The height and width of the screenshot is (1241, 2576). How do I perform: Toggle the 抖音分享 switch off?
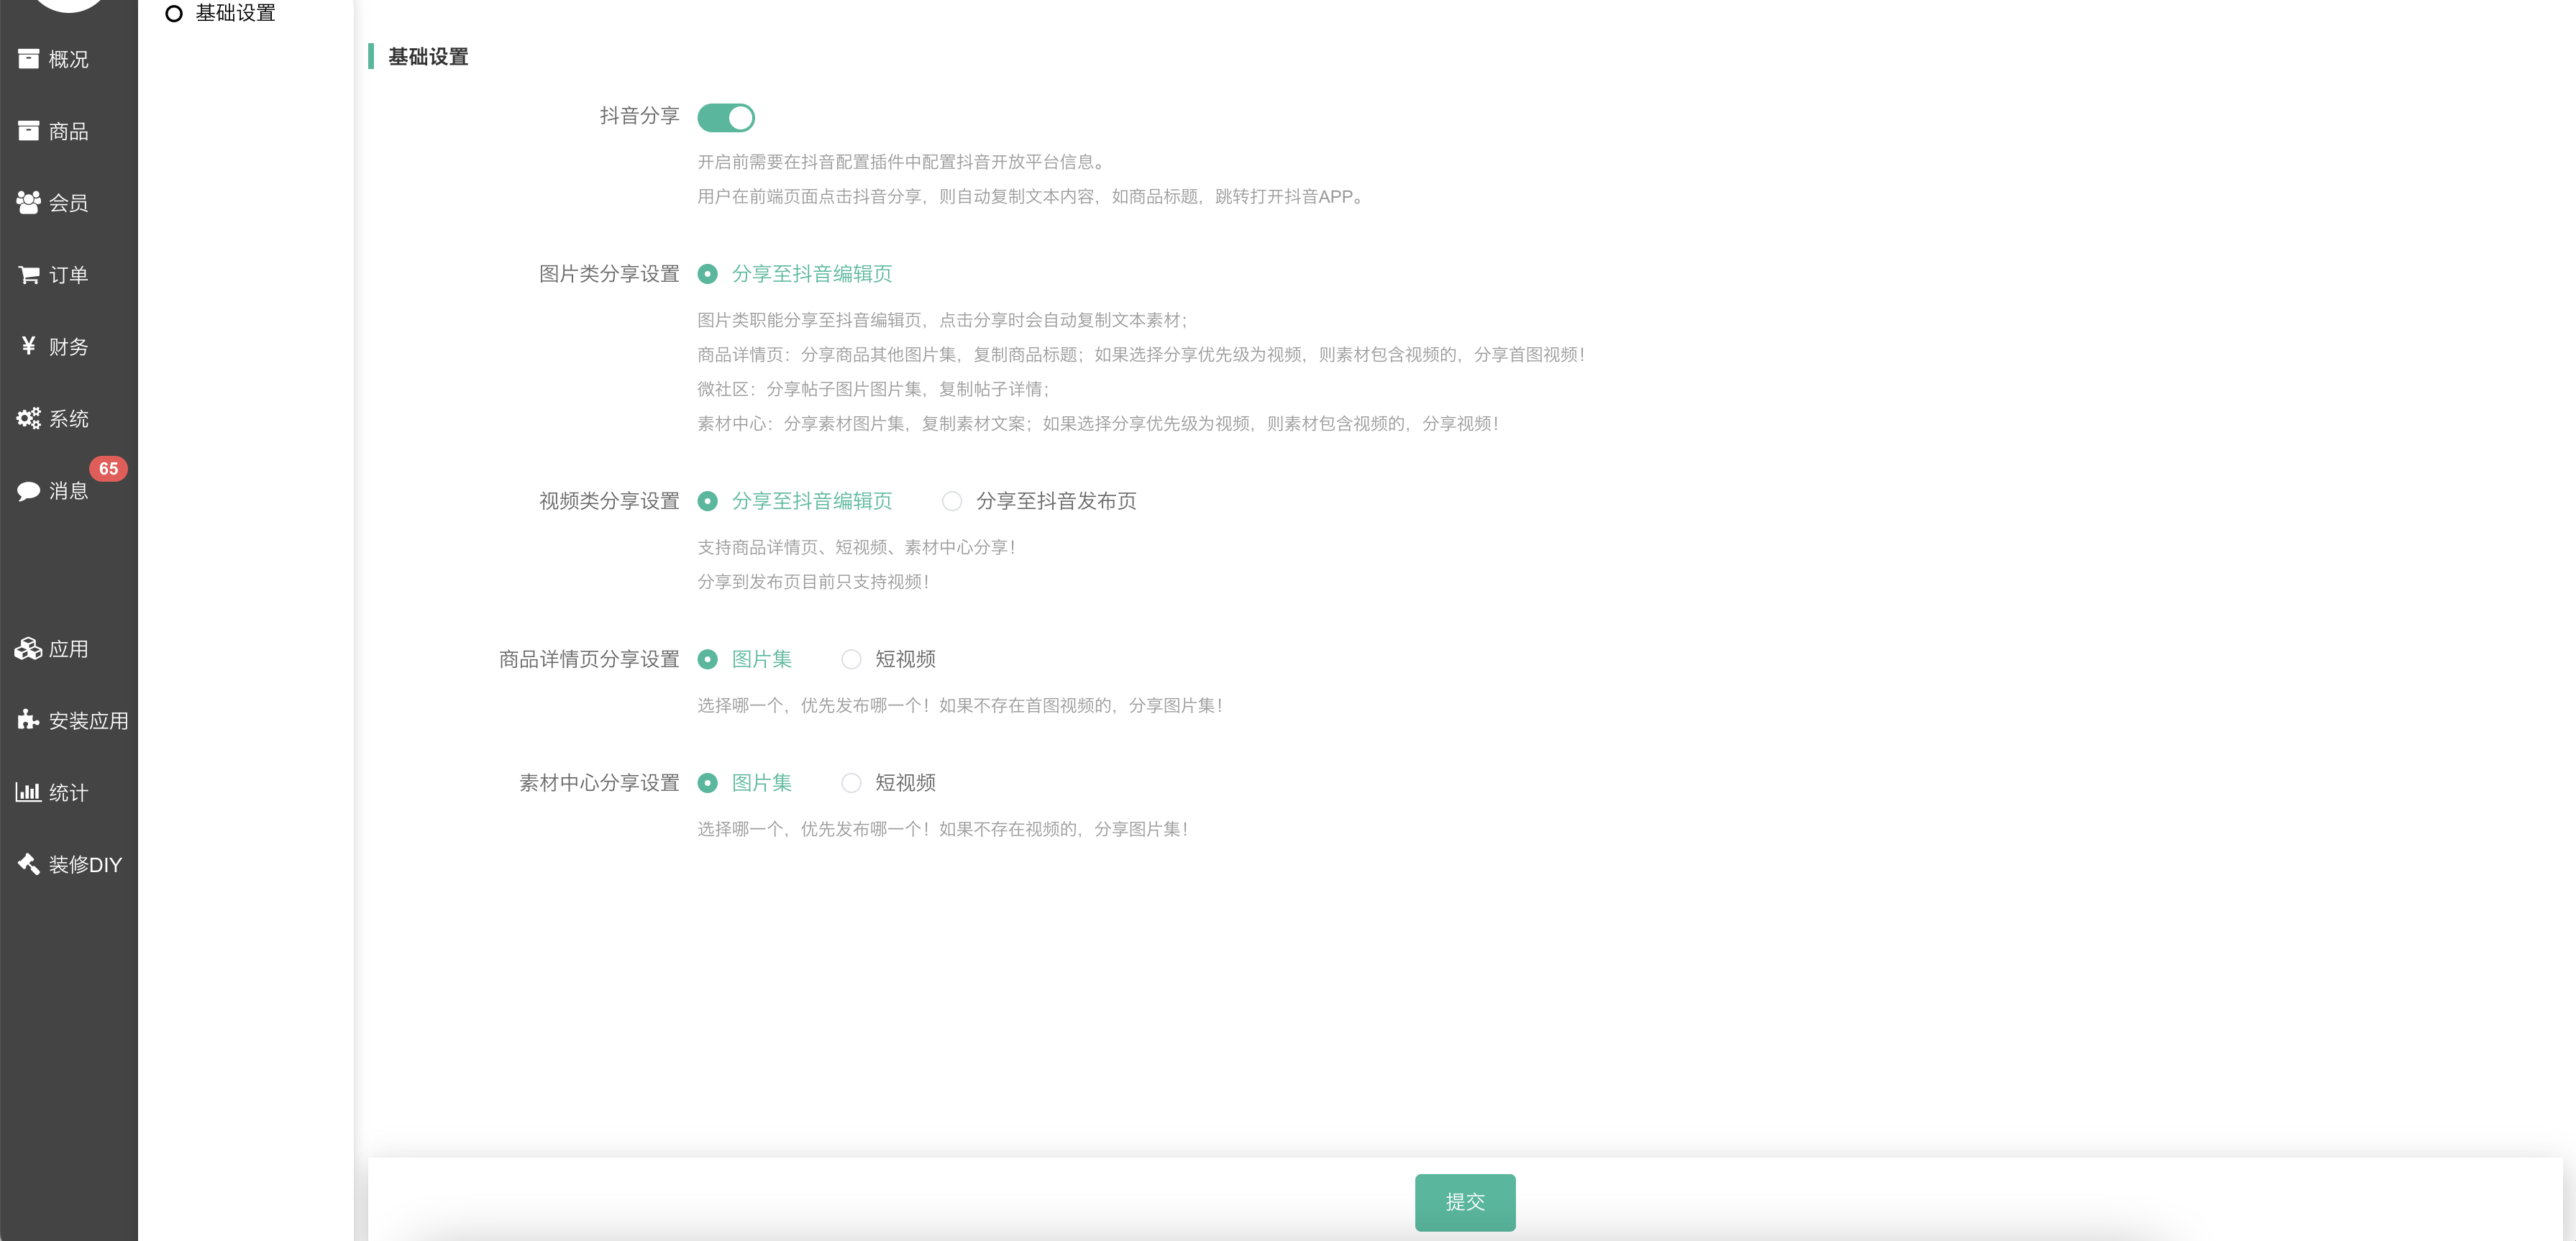pos(726,118)
